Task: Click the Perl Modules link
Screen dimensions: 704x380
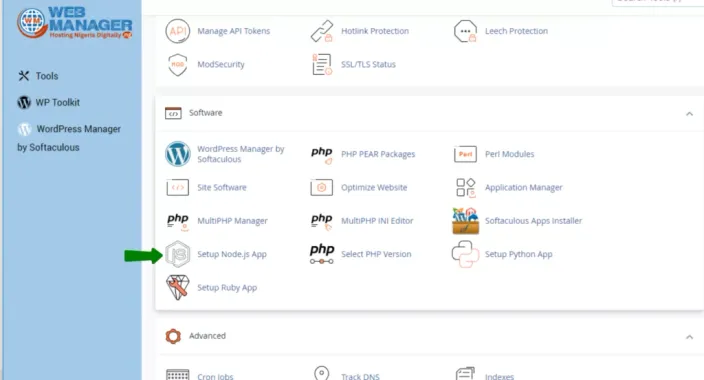Action: [x=510, y=154]
